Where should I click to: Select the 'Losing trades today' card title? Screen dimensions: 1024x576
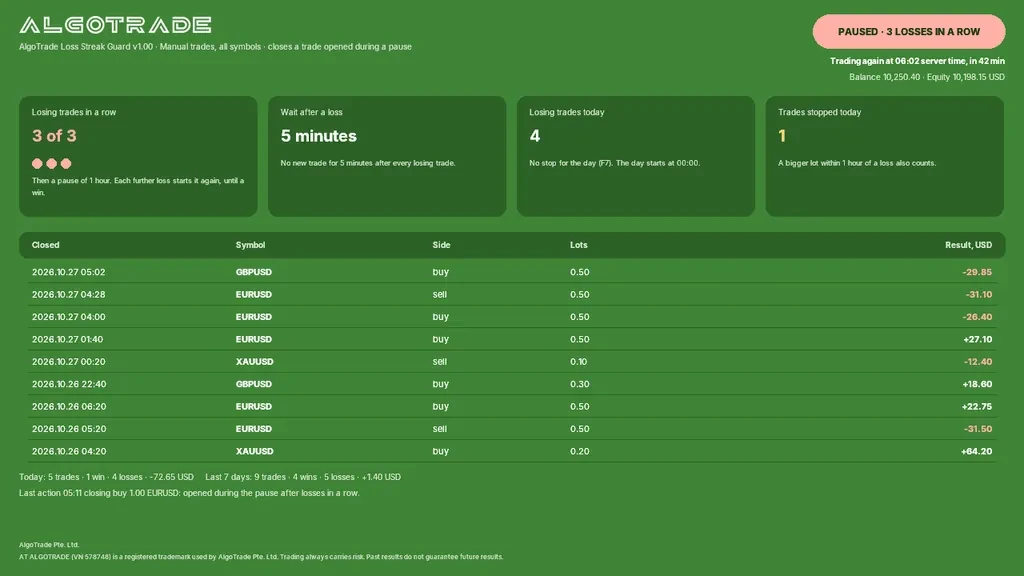[567, 112]
